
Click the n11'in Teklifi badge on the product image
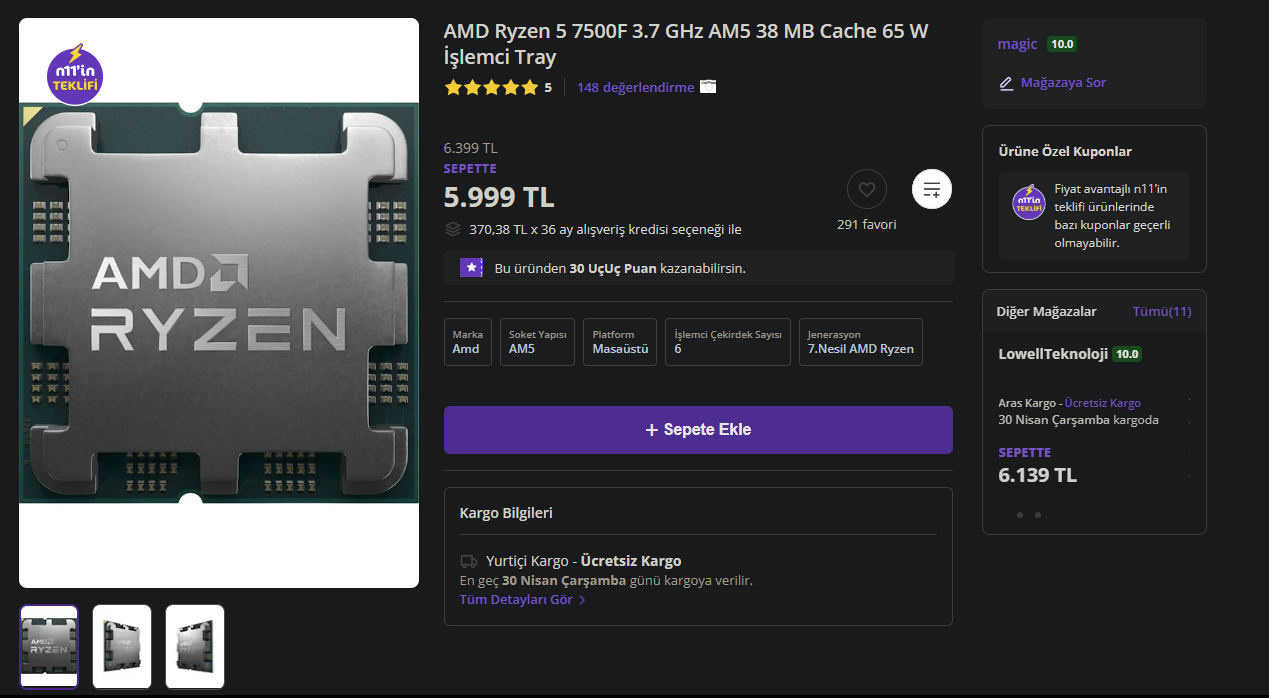pyautogui.click(x=76, y=74)
